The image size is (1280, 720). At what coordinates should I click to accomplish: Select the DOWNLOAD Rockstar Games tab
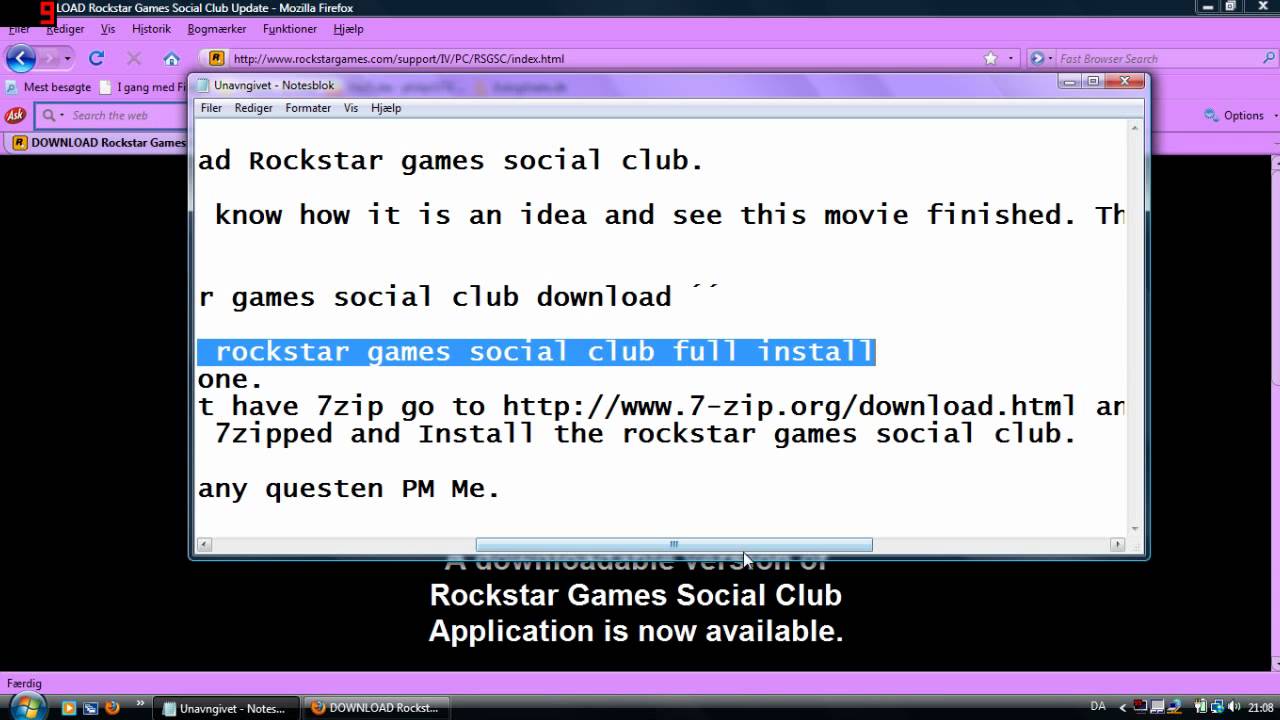point(98,142)
